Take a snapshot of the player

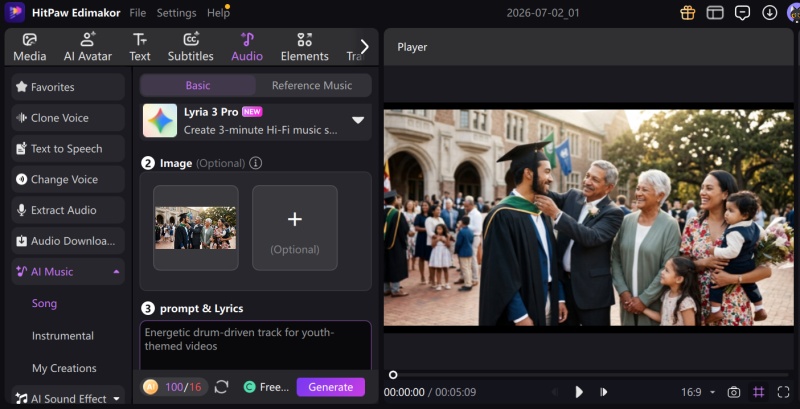point(734,392)
